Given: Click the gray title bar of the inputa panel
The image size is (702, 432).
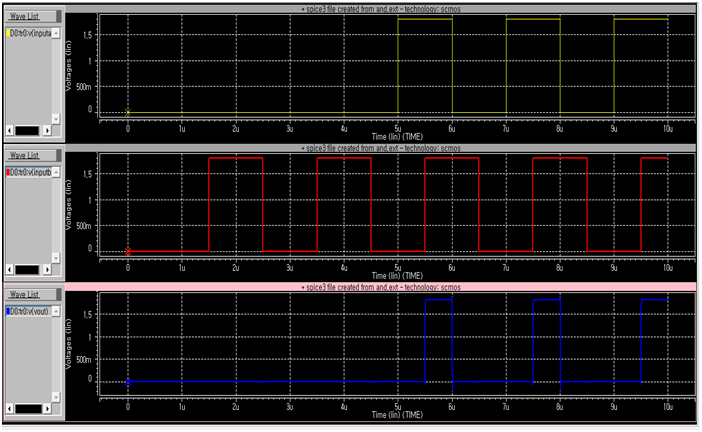Looking at the screenshot, I should 381,9.
